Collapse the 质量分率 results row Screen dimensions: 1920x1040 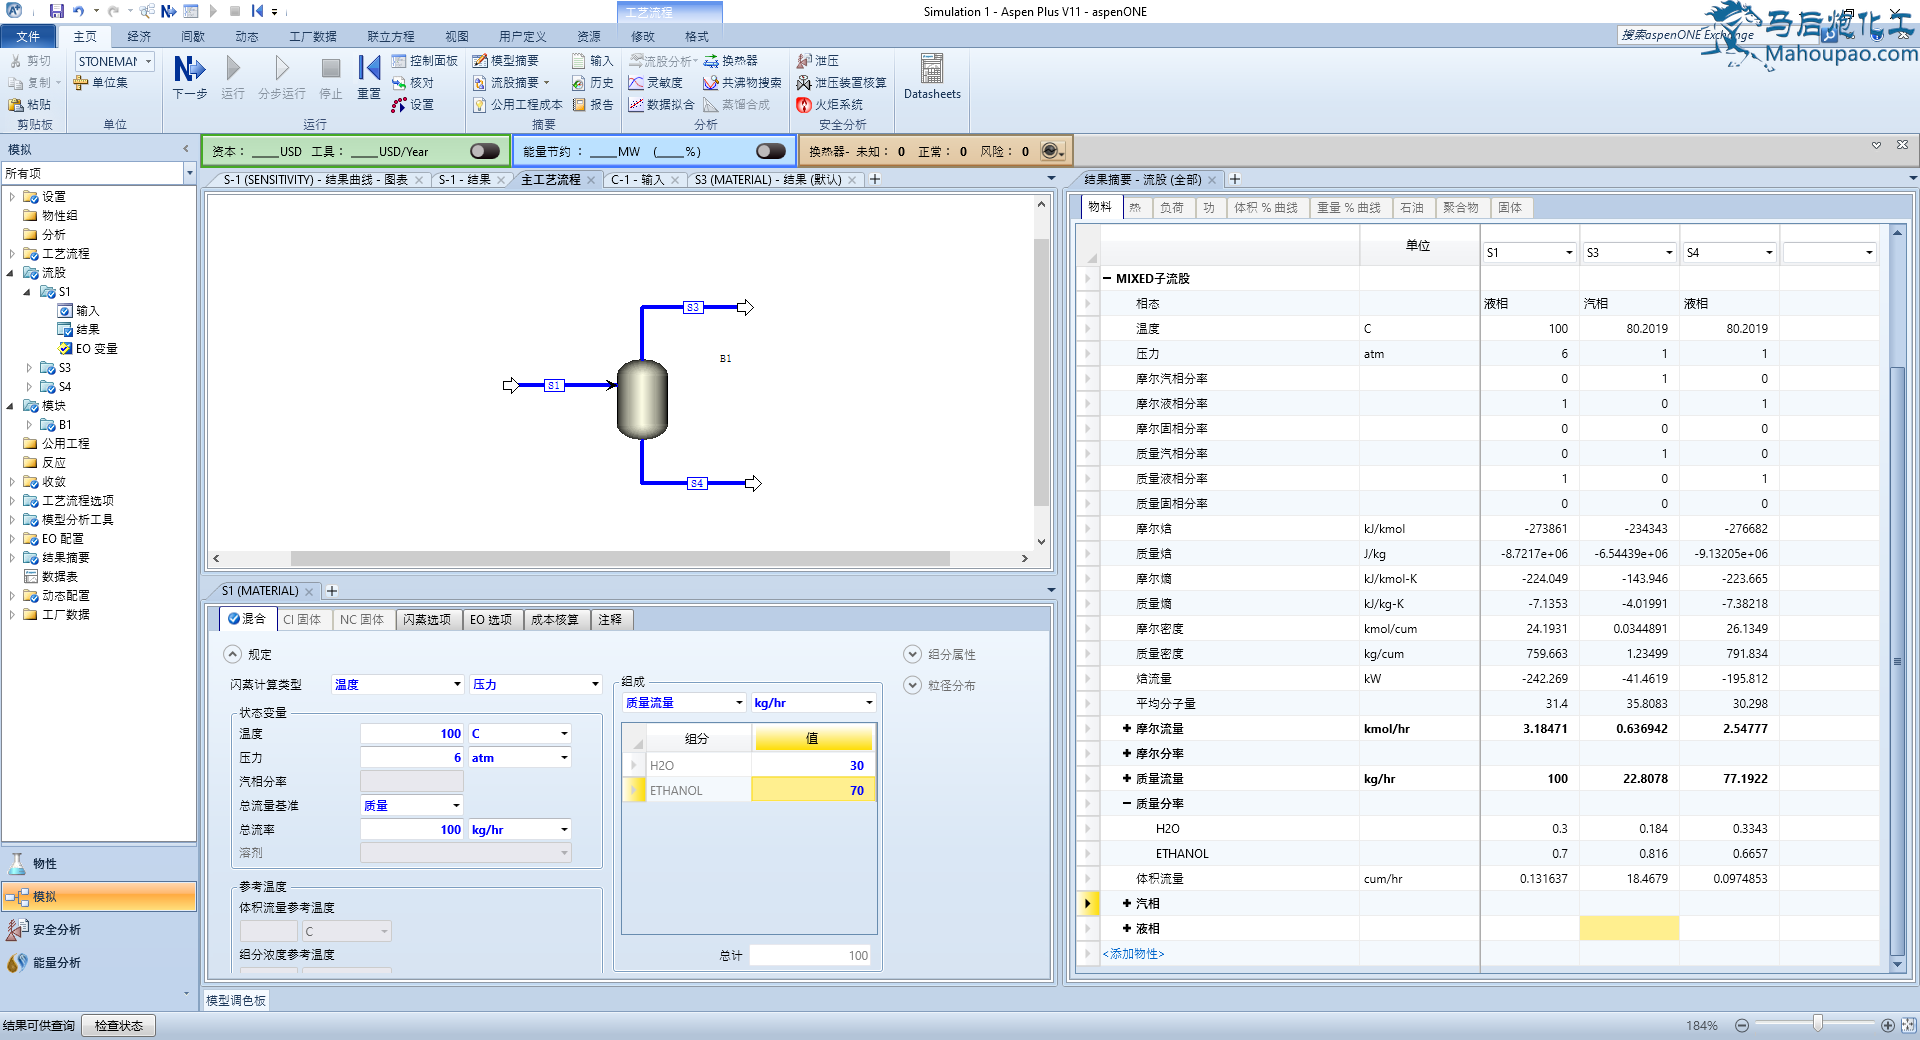[x=1127, y=804]
